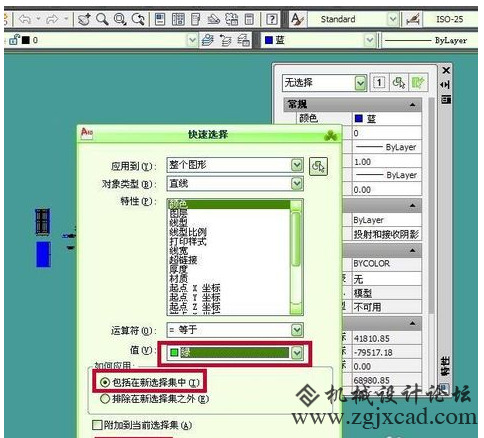
Task: Click the property list scrollbar thumb
Action: 295,239
